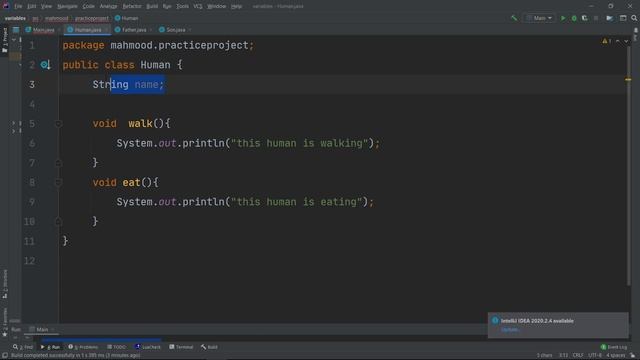Click the gutter implemented-by icon on line 2
640x360 pixels.
(45, 65)
